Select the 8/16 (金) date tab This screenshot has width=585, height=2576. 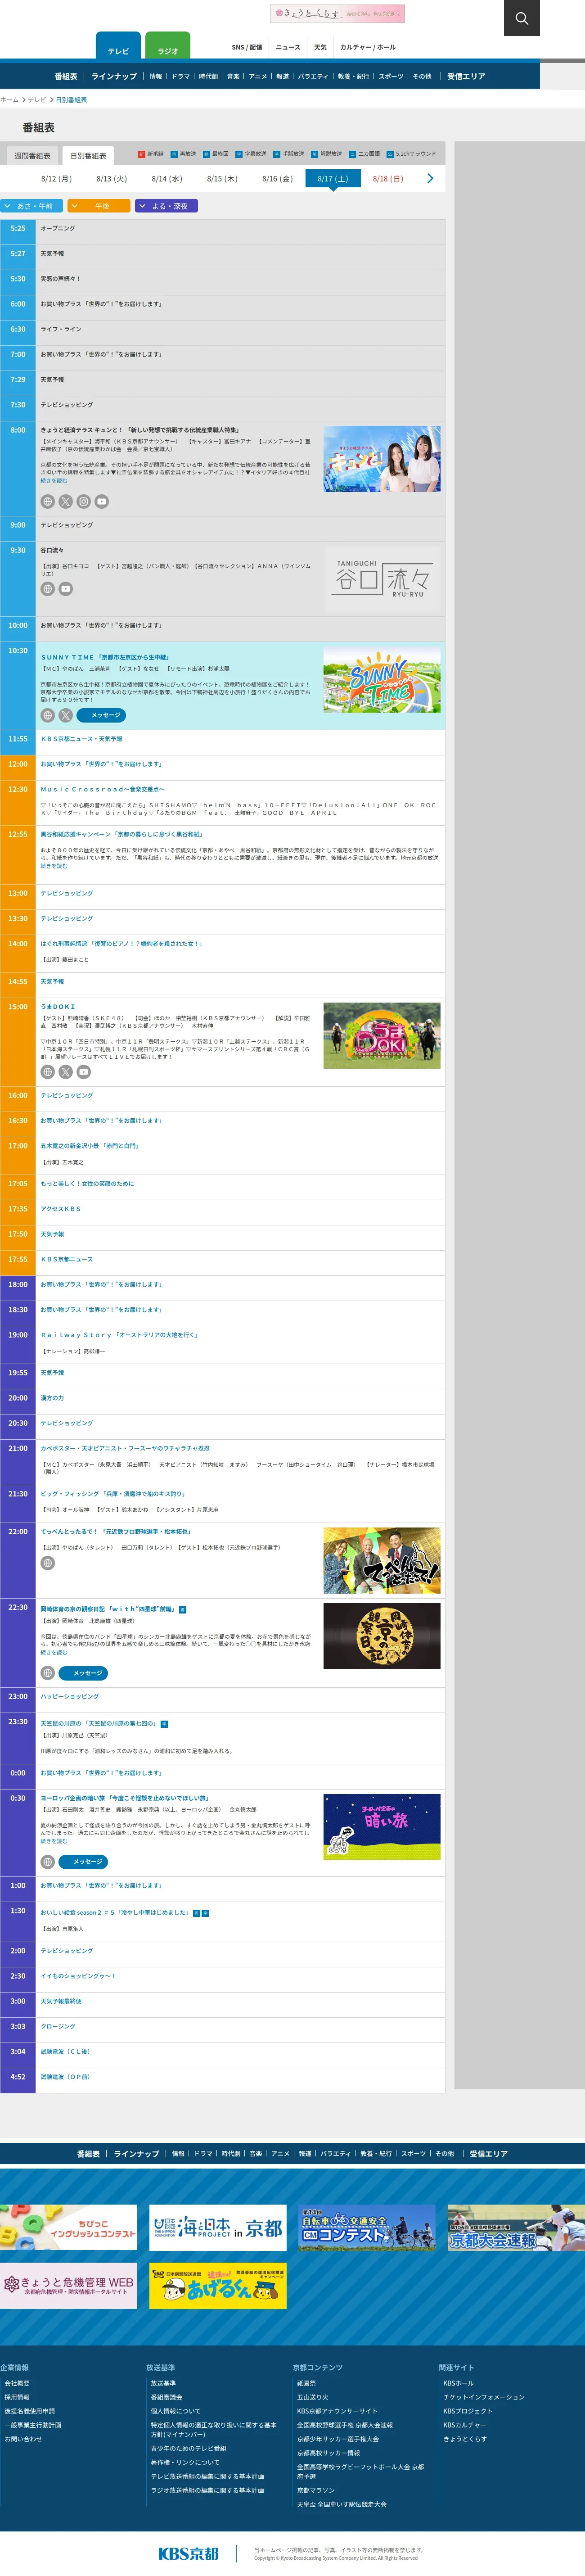point(277,179)
